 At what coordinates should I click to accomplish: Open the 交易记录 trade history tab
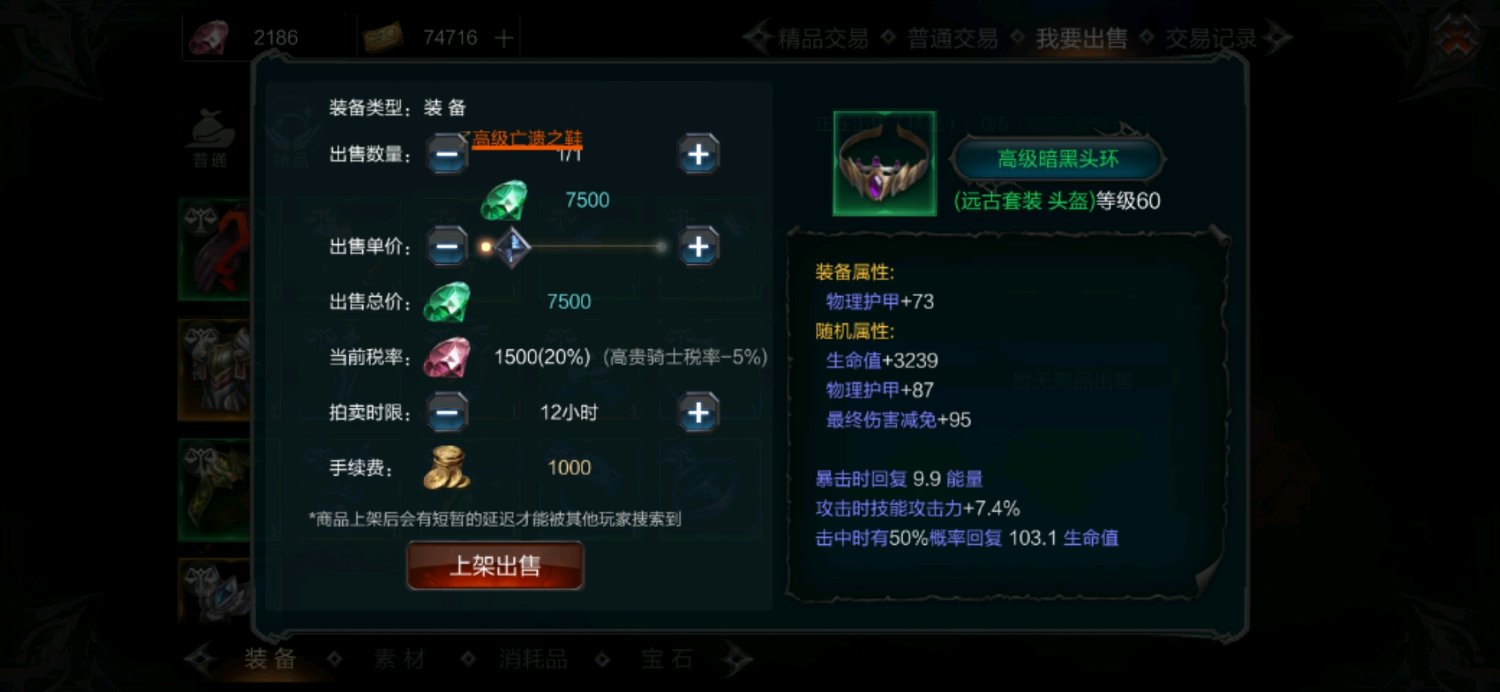1210,39
